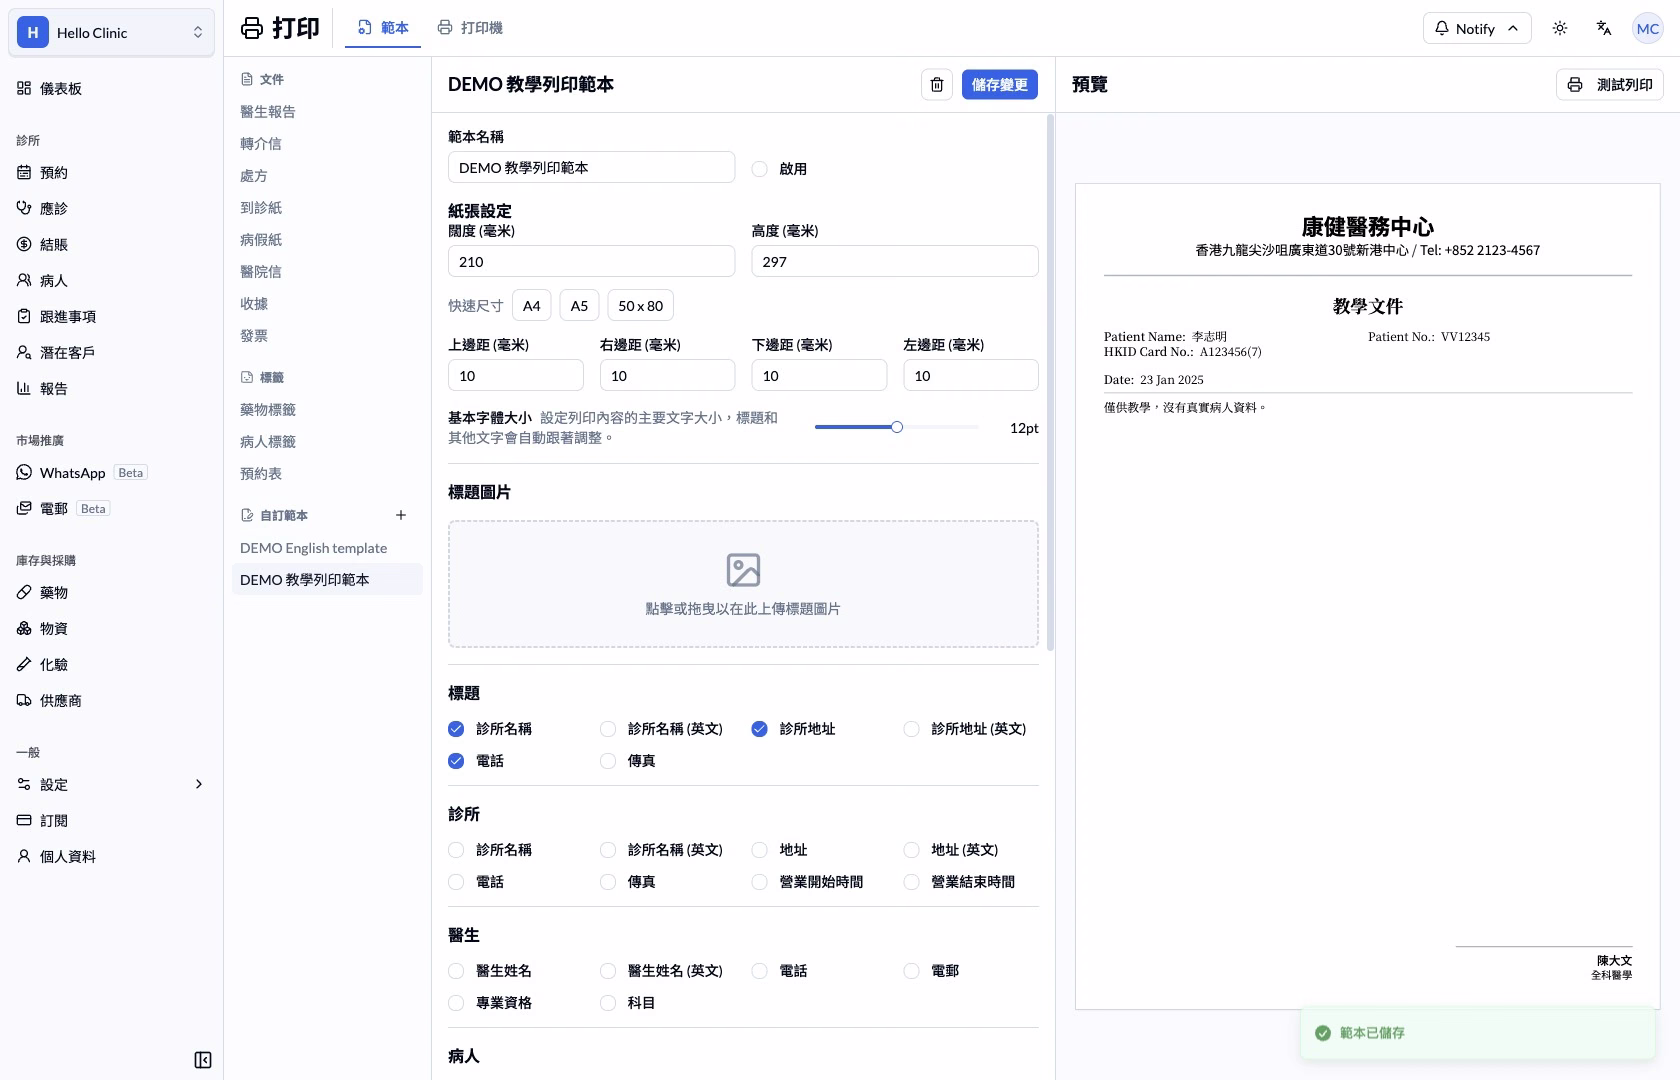Click 儲存變更 save button
The height and width of the screenshot is (1080, 1680).
coord(1000,85)
